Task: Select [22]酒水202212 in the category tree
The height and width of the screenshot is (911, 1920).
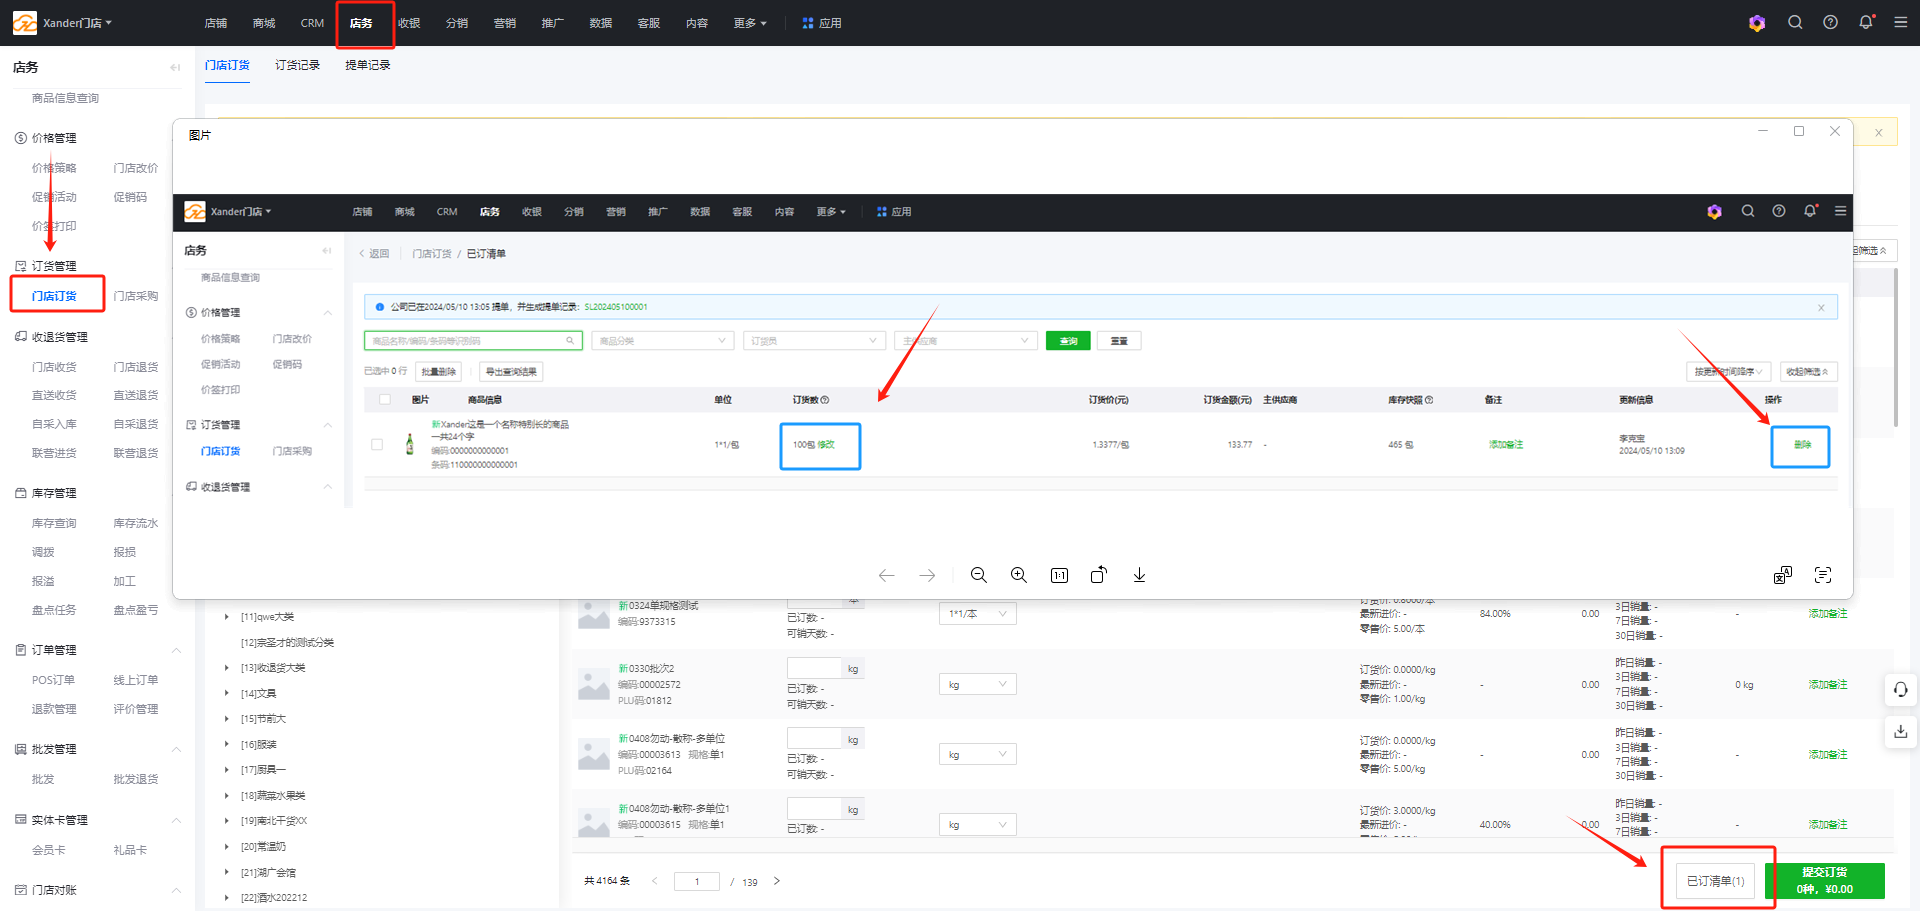Action: [274, 898]
